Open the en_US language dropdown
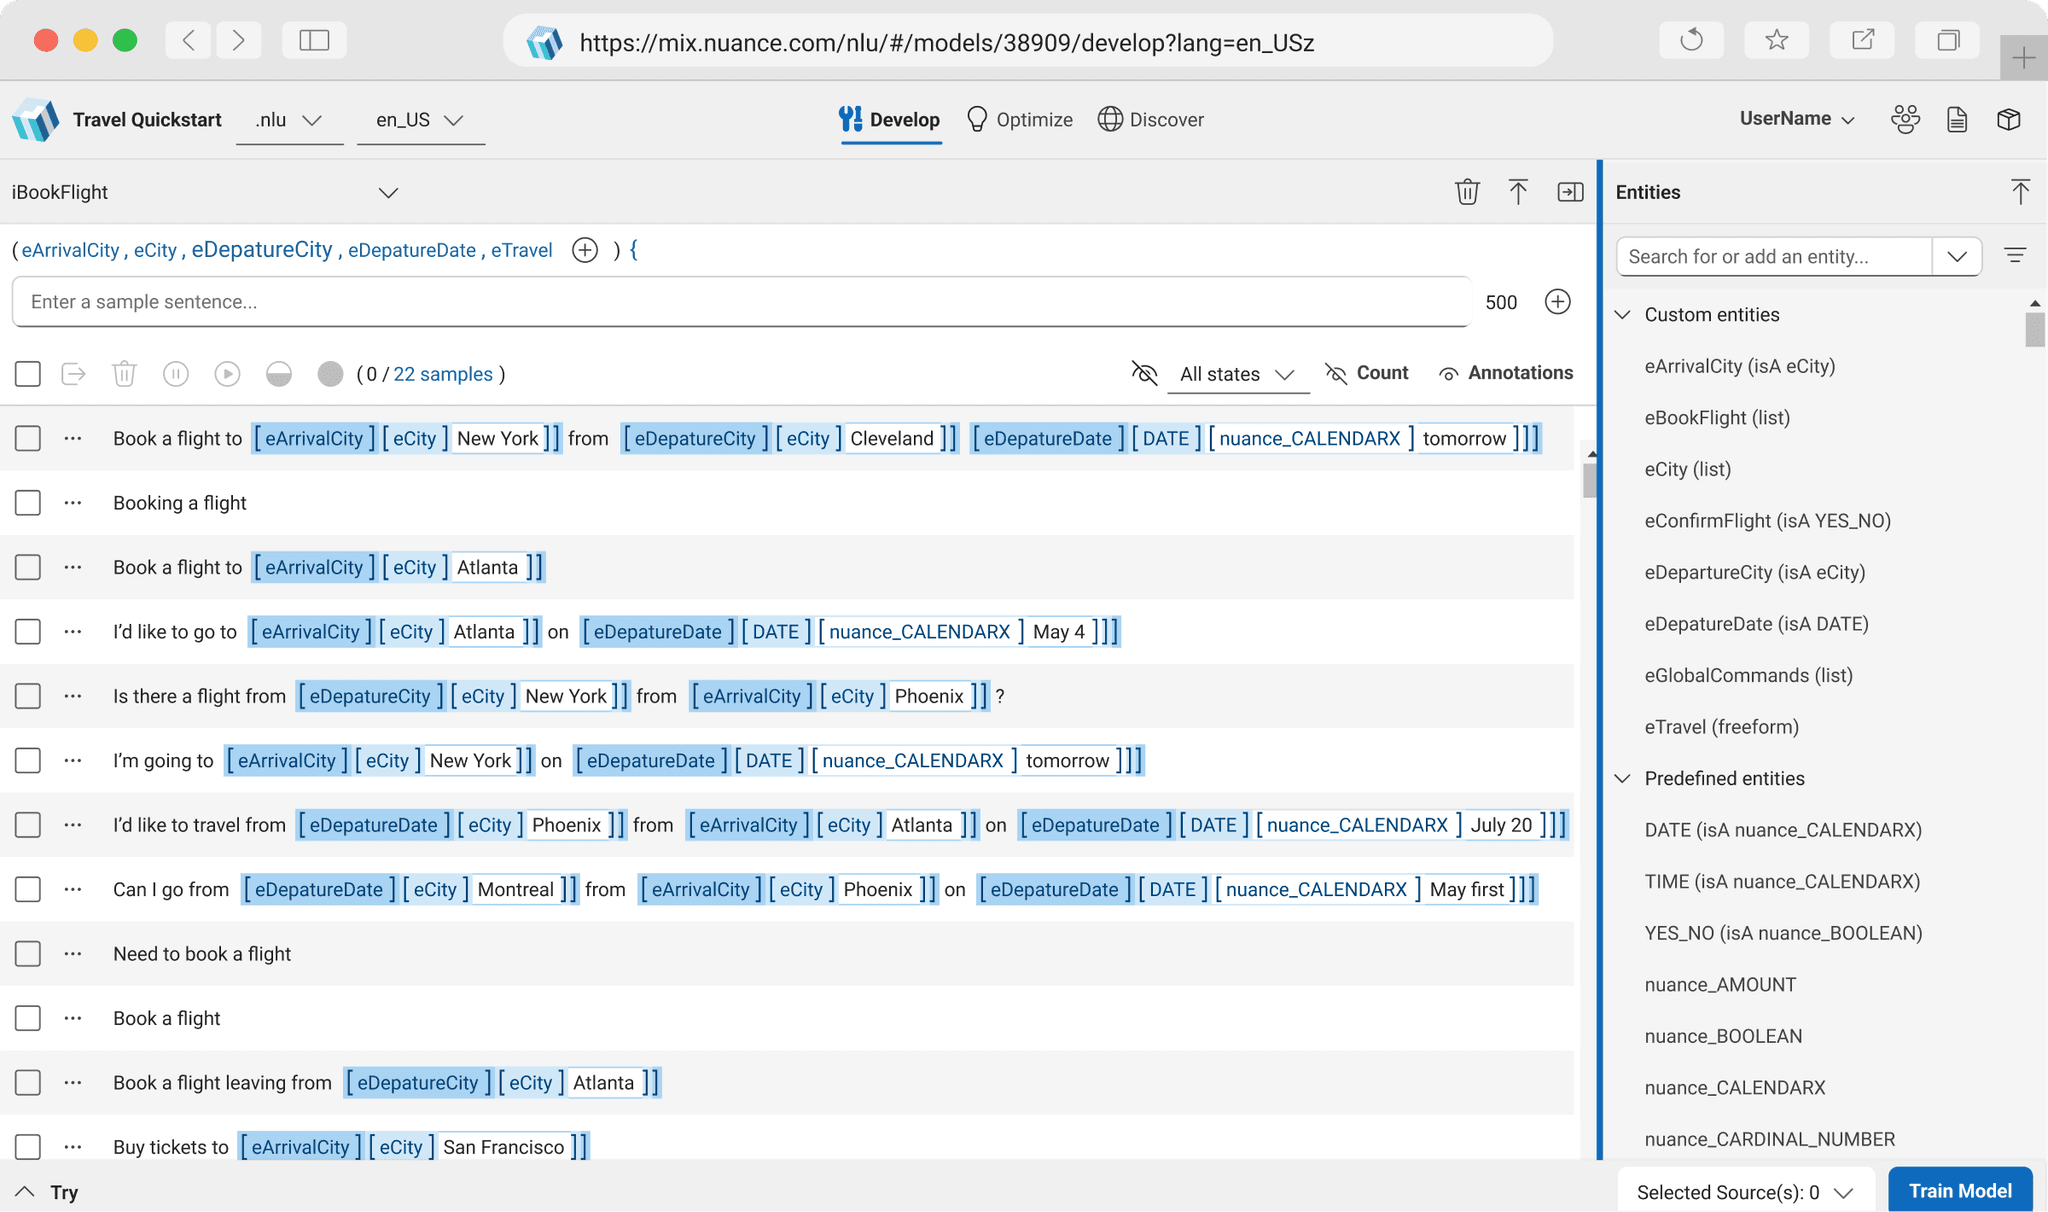The width and height of the screenshot is (2048, 1212). pyautogui.click(x=420, y=120)
